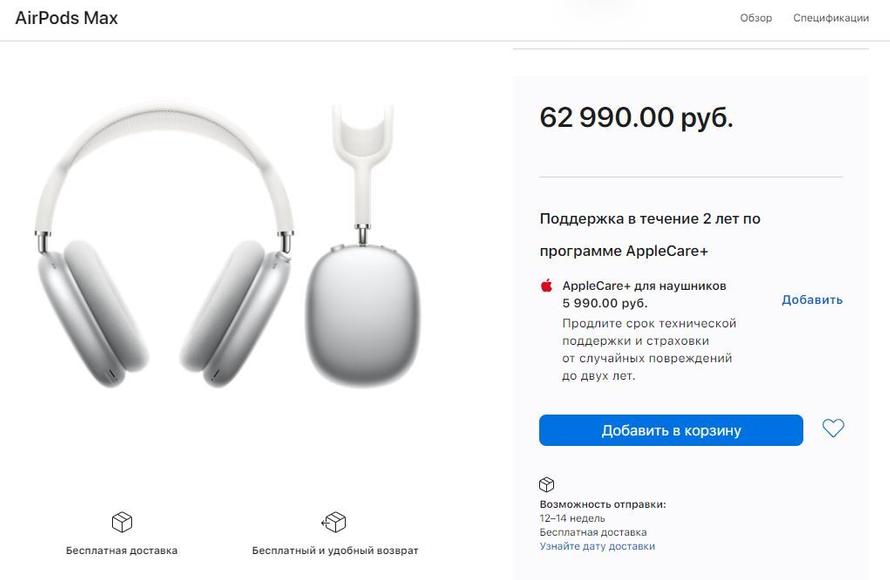
Task: Click the free delivery box icon
Action: coord(122,522)
